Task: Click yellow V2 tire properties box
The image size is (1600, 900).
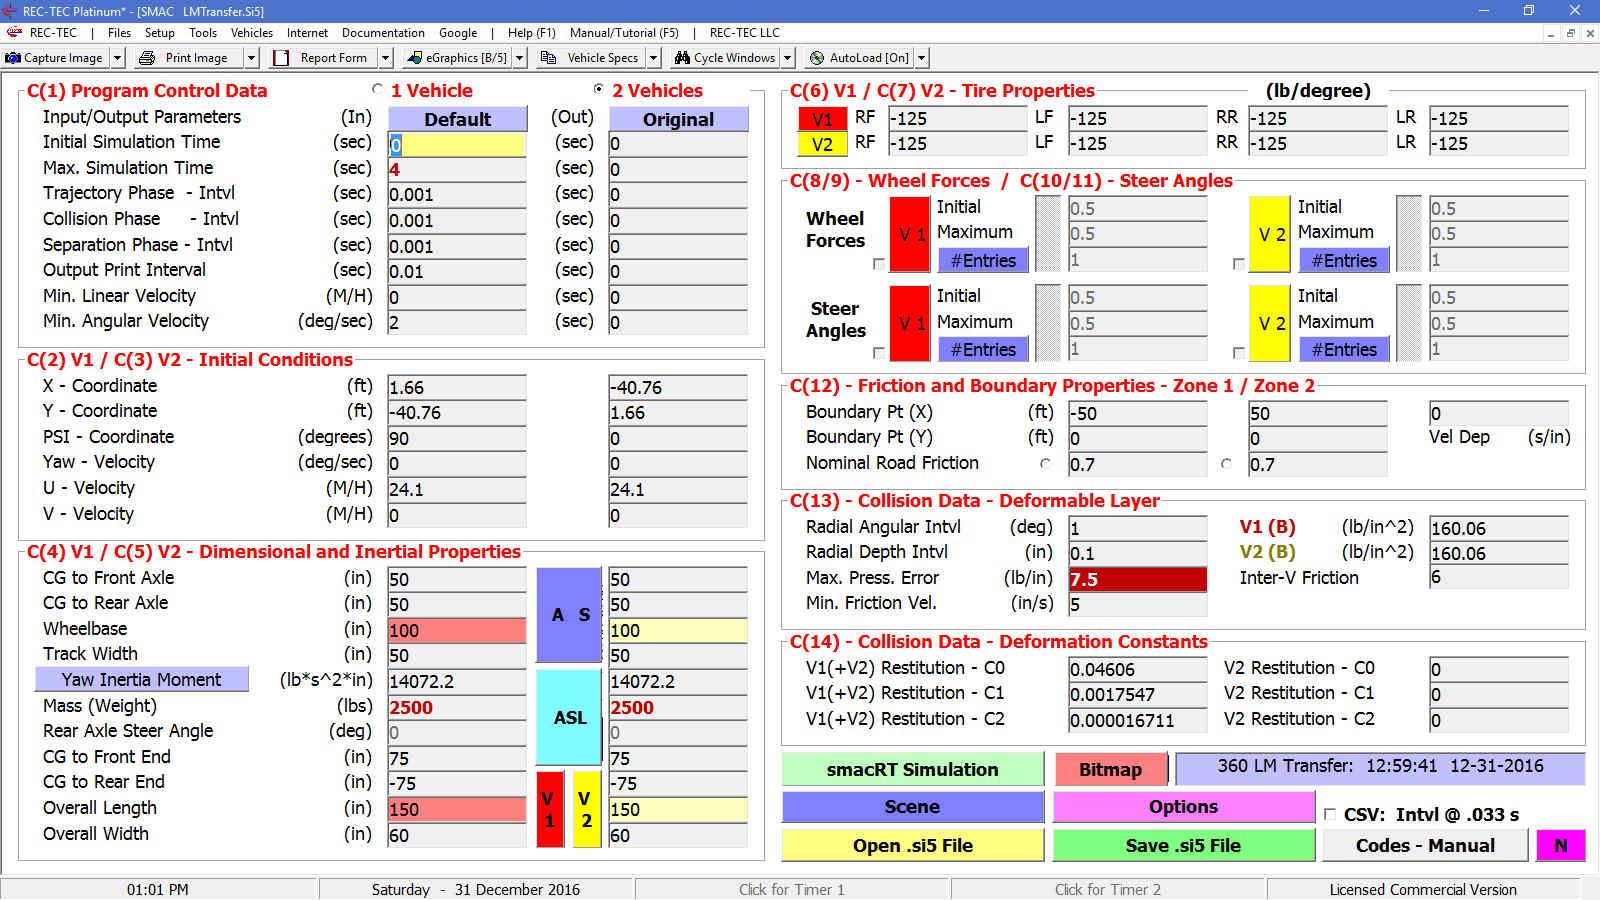Action: click(x=822, y=143)
